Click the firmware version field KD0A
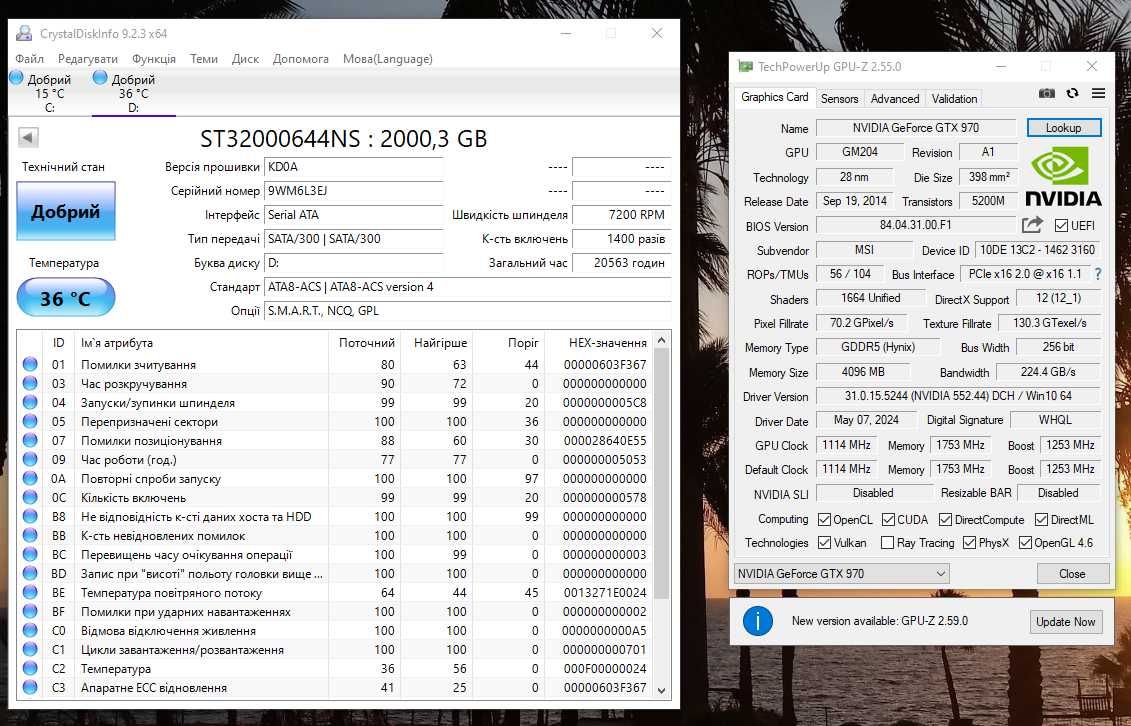 coord(353,167)
